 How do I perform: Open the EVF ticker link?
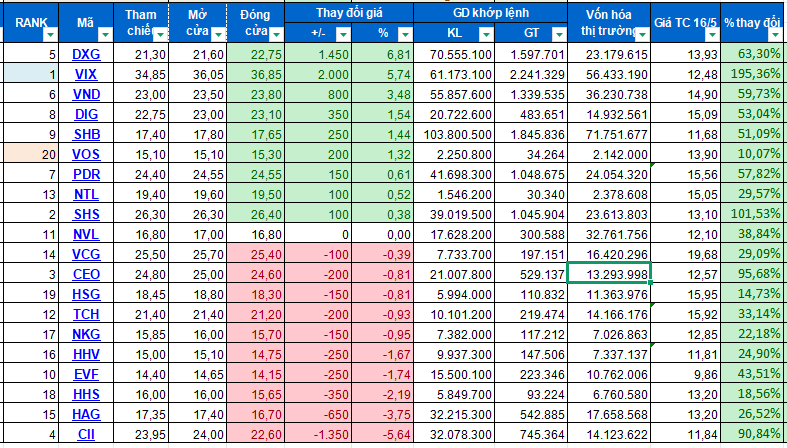tap(86, 374)
